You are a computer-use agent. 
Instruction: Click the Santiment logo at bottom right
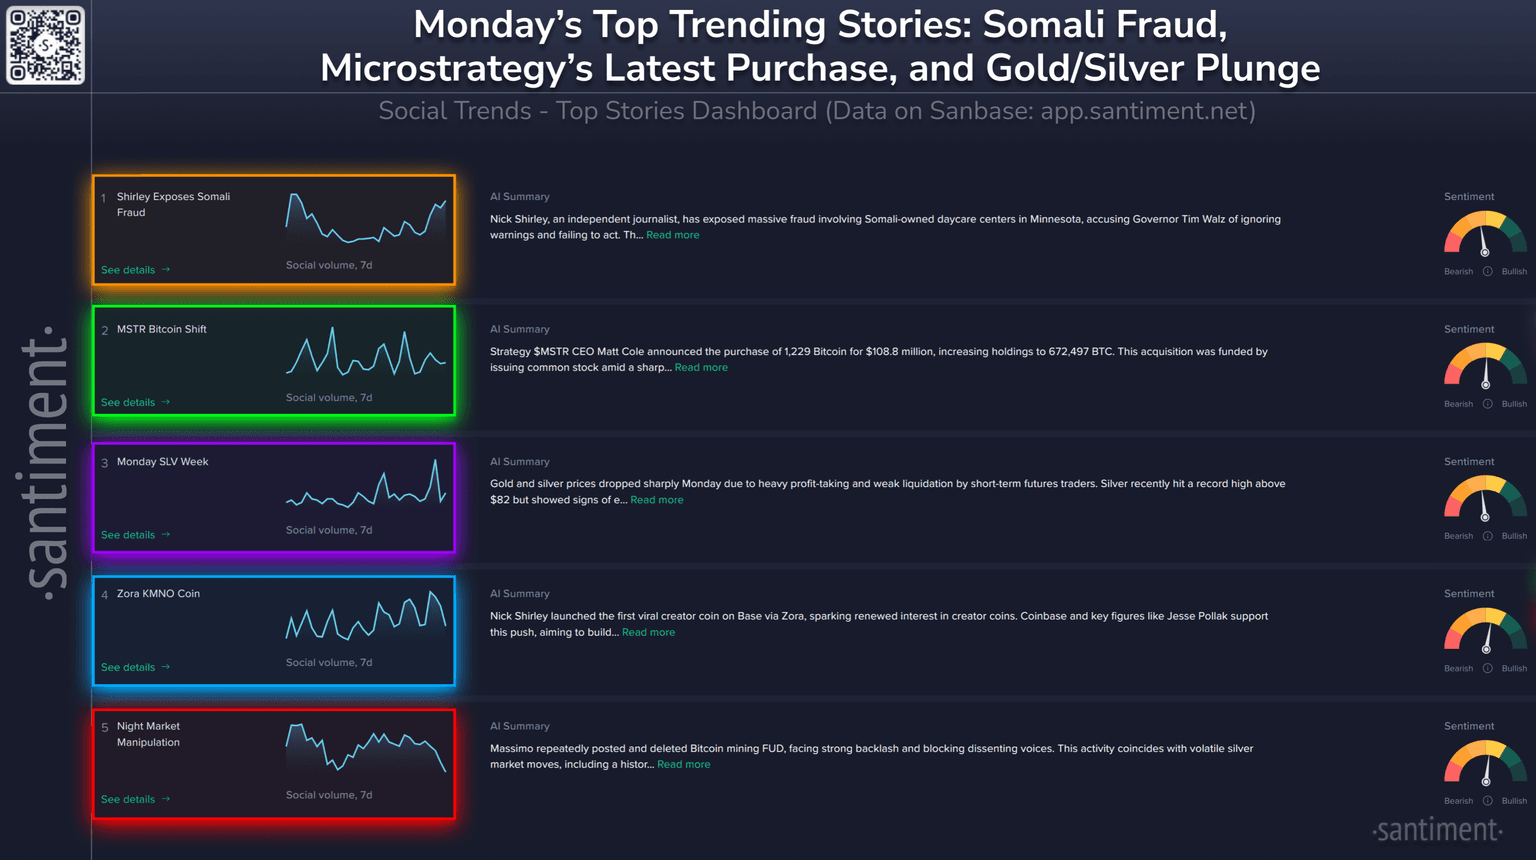pos(1437,830)
